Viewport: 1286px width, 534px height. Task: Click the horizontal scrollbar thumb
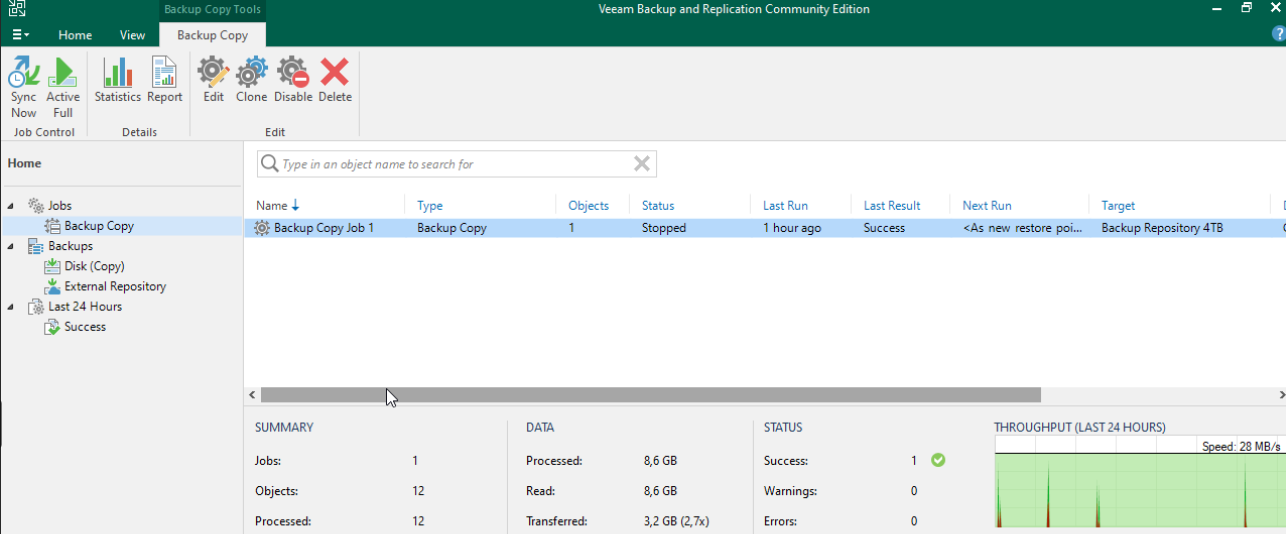(651, 395)
